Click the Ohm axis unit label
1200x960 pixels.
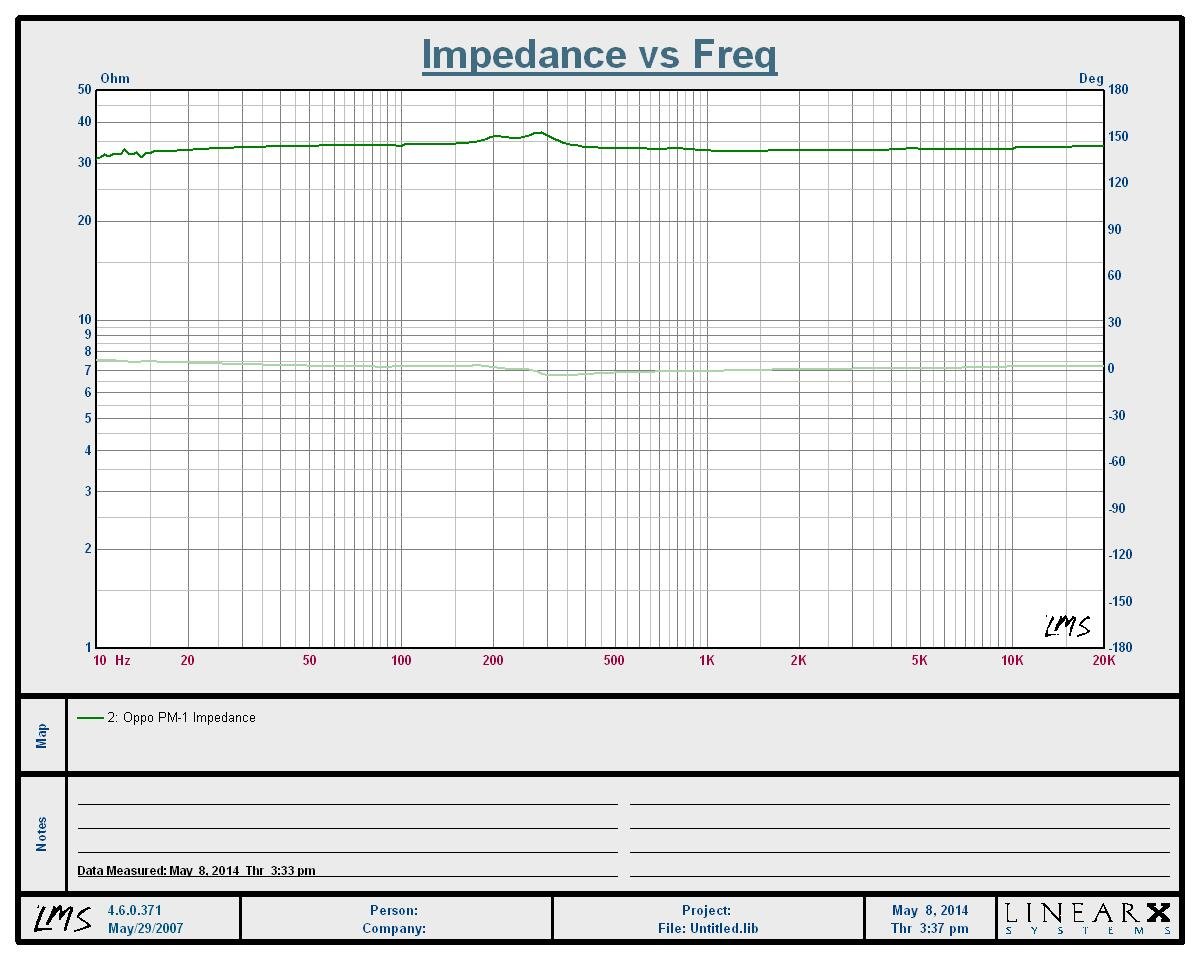115,78
